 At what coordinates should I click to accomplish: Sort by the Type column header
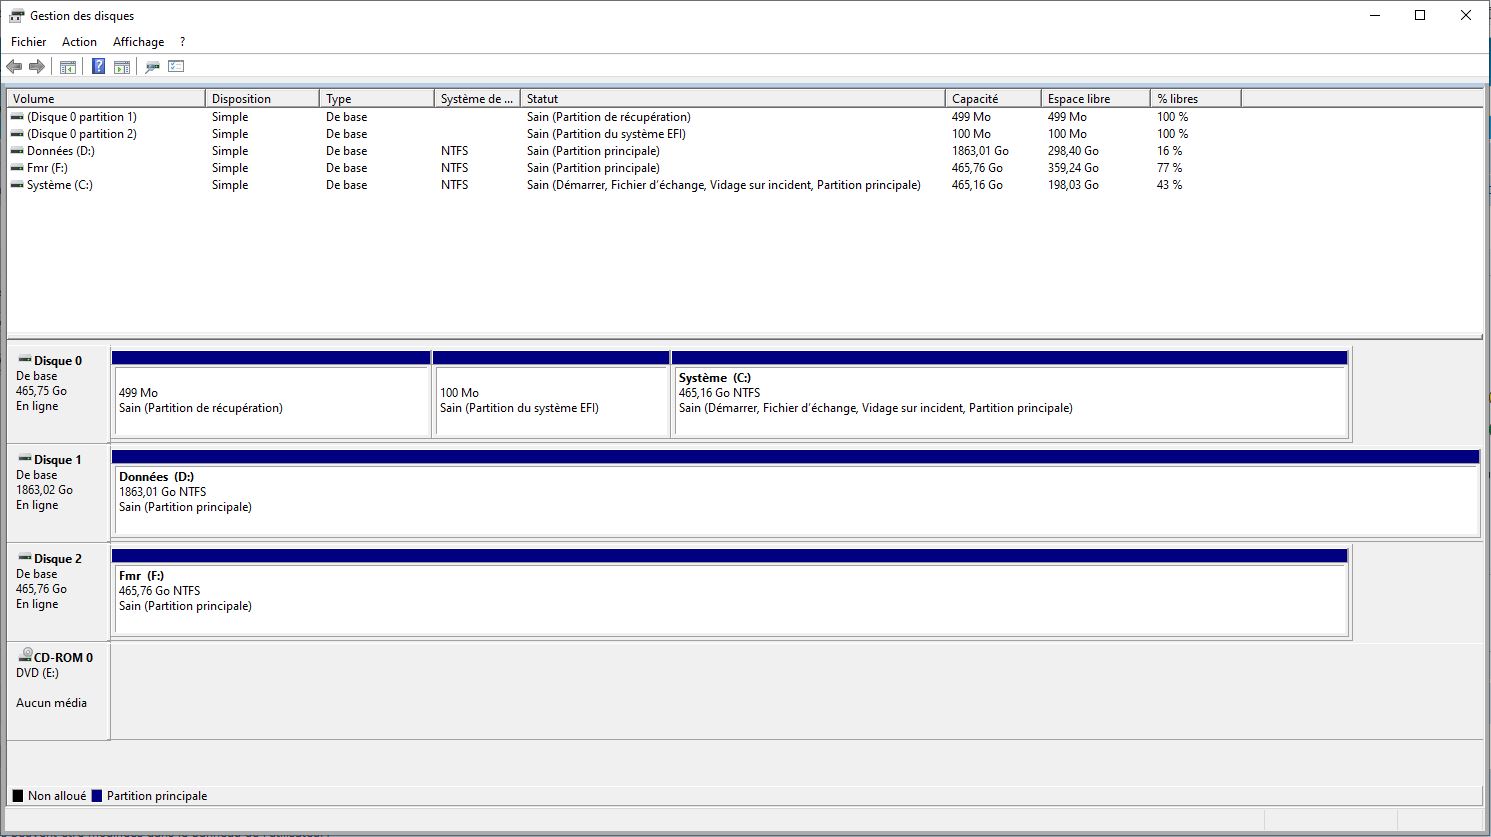point(376,99)
